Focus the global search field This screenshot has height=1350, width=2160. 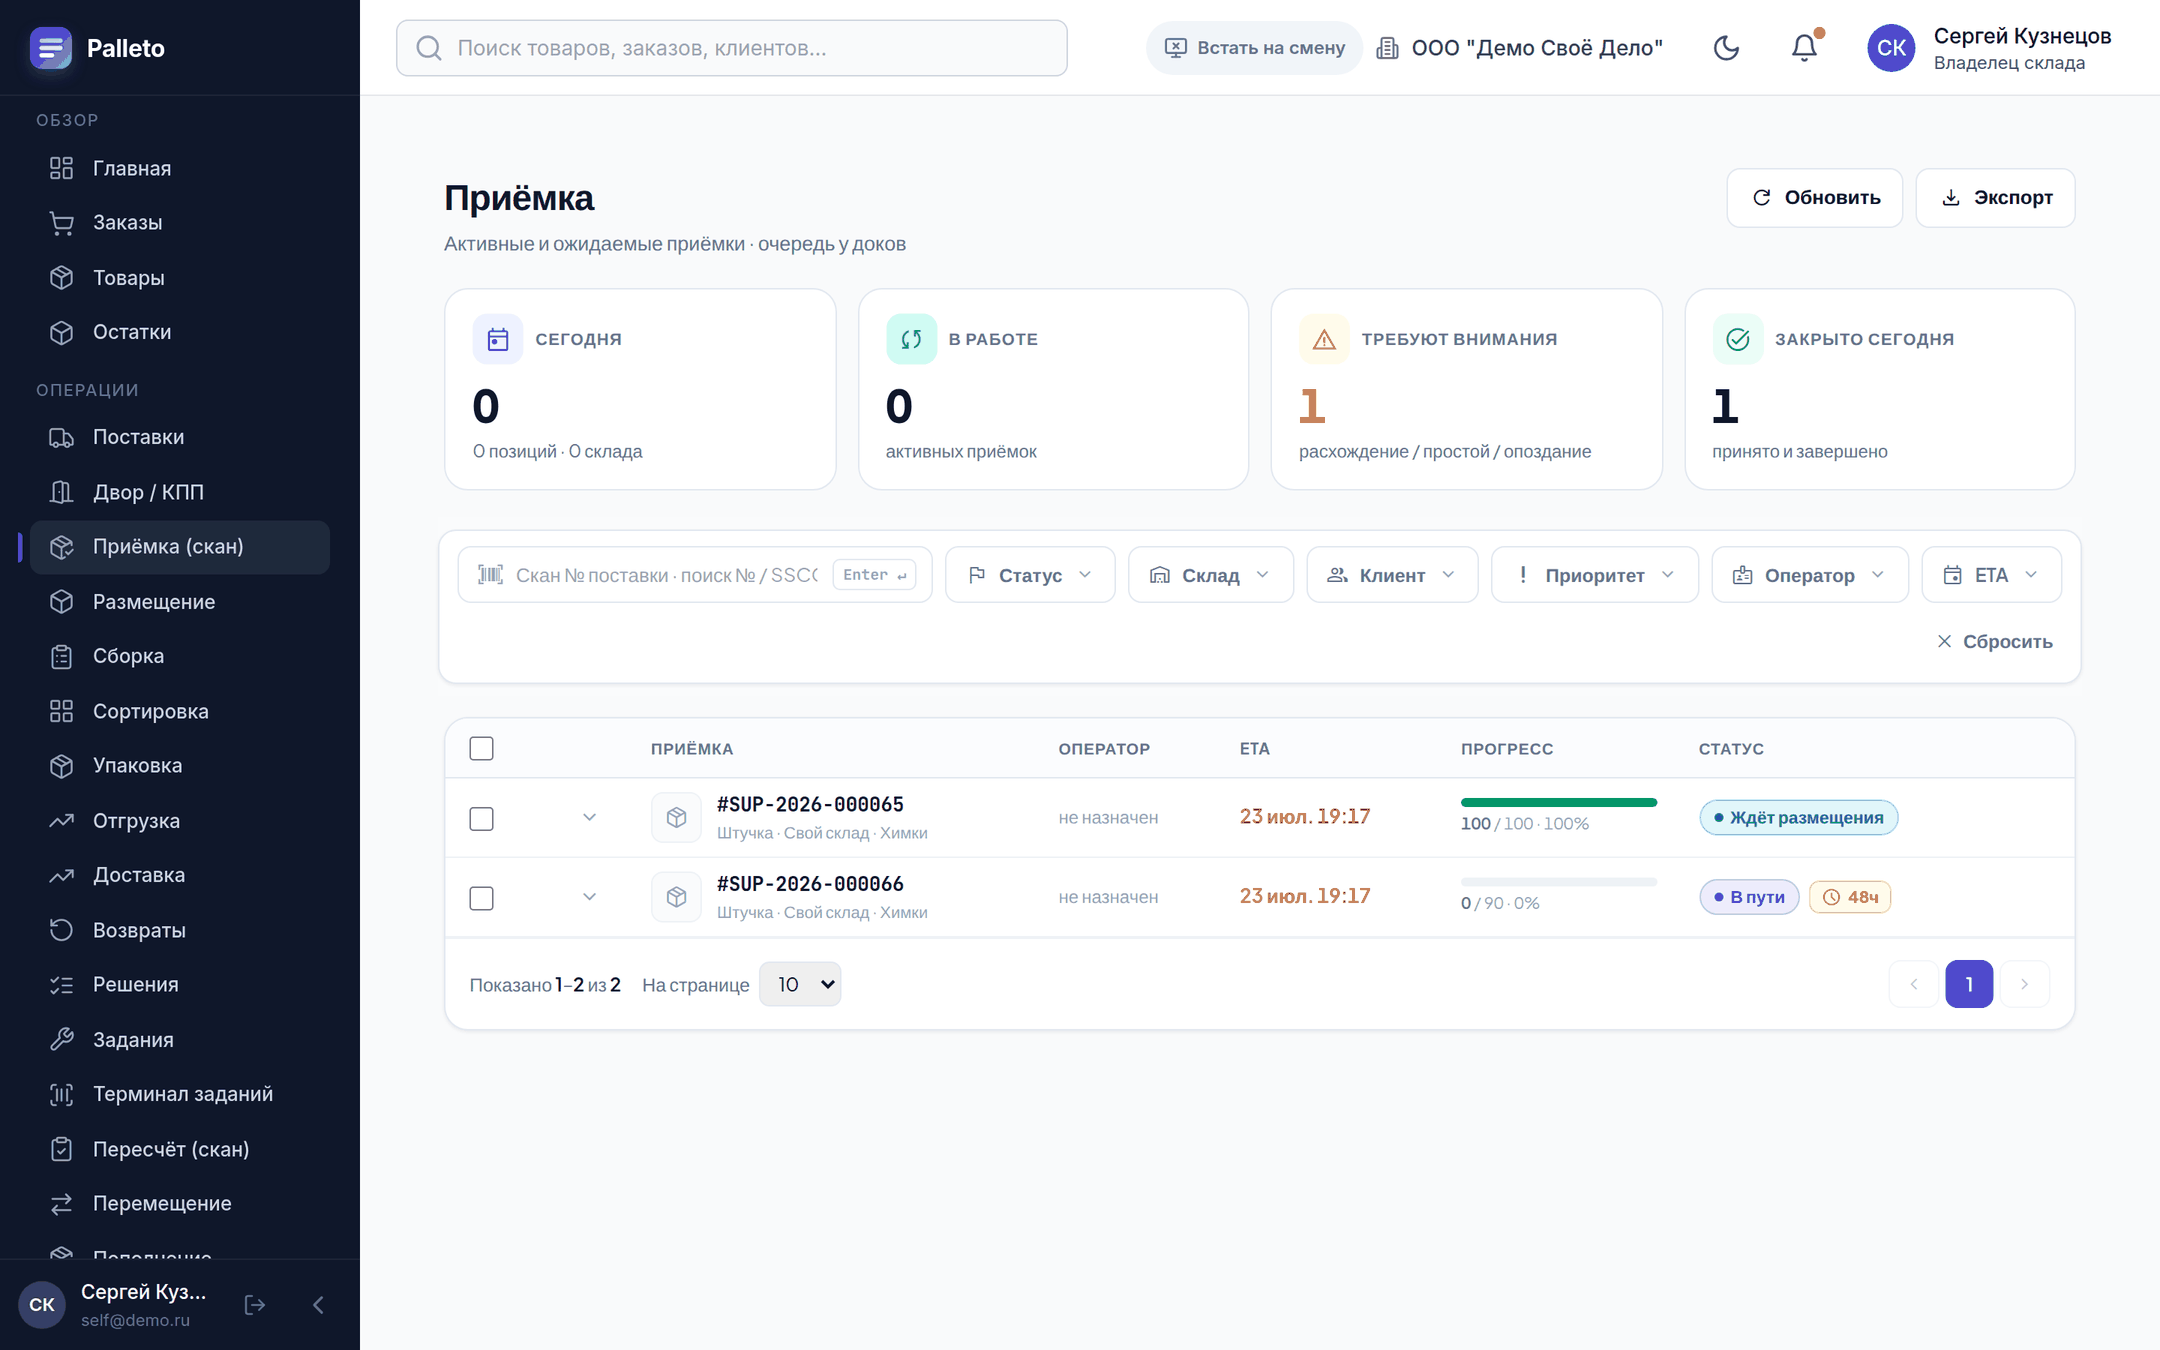[732, 48]
